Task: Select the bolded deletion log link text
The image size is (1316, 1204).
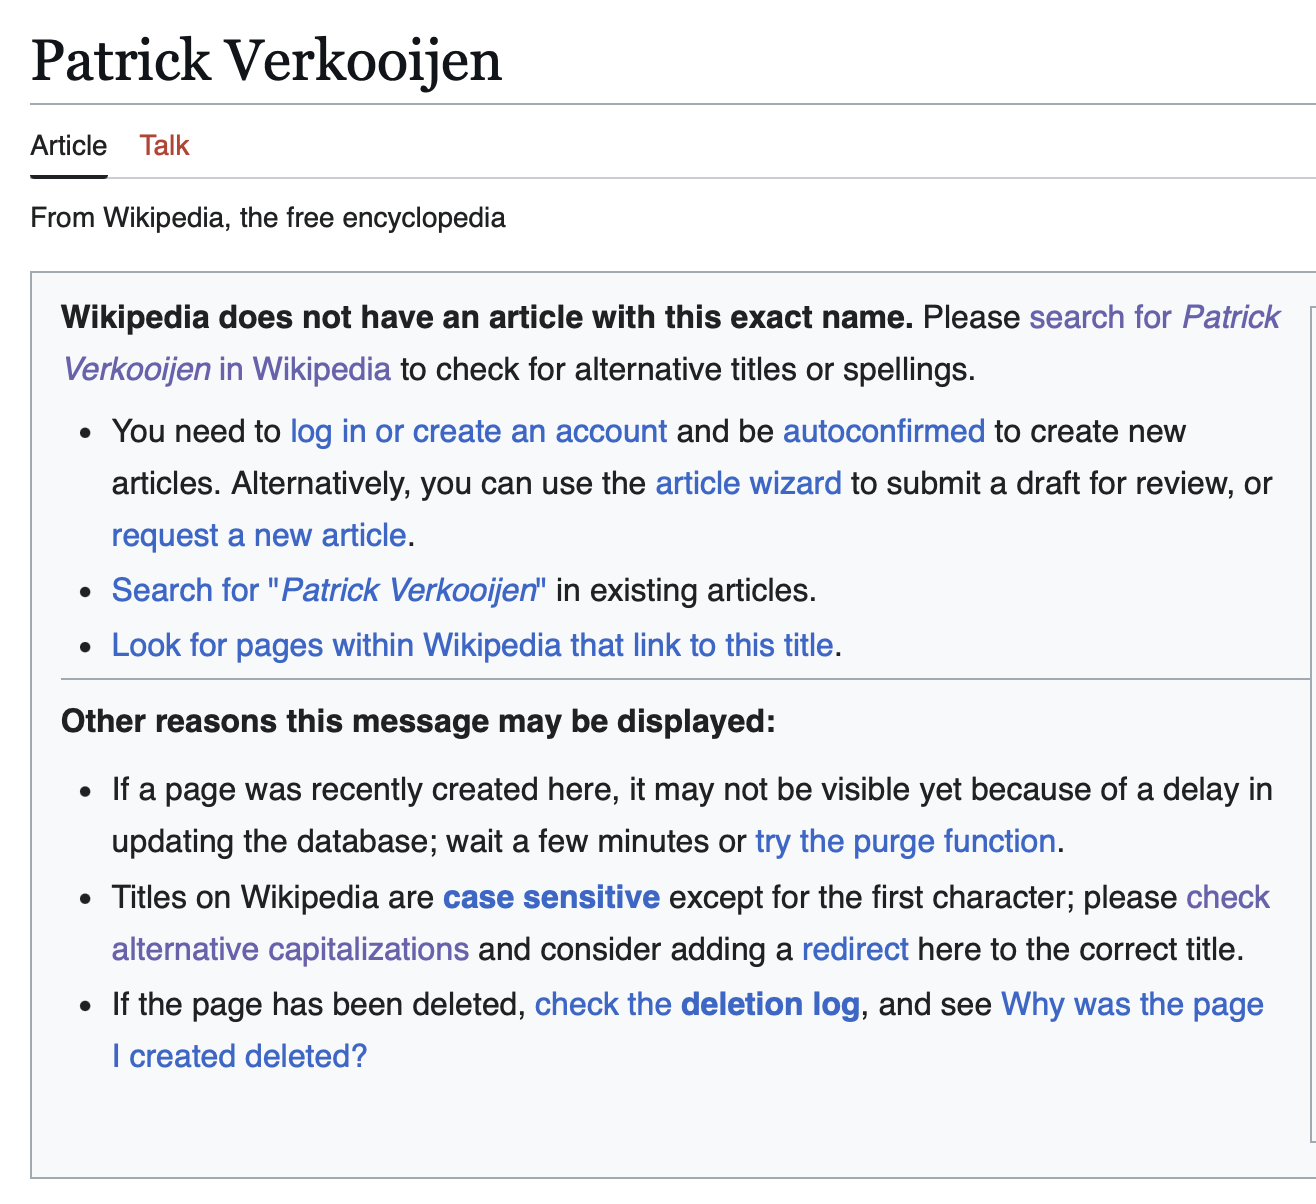Action: pos(770,1004)
